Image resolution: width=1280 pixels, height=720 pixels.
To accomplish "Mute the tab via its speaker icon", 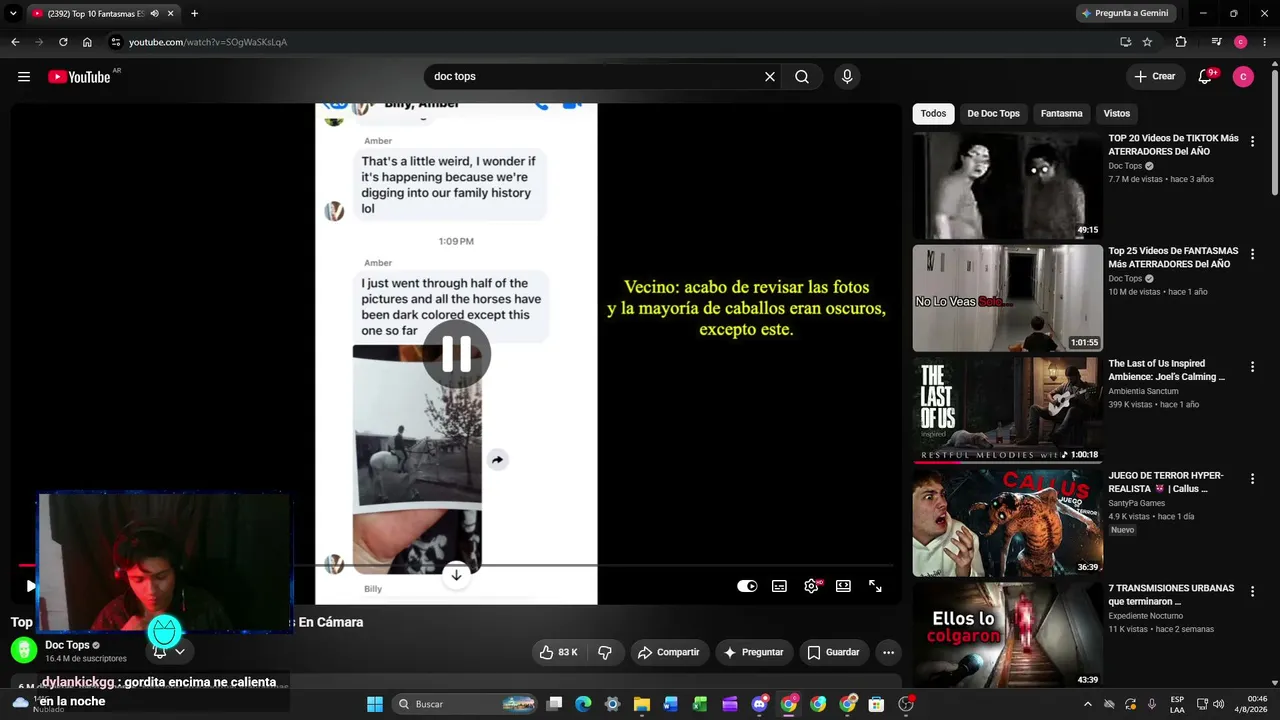I will coord(154,14).
